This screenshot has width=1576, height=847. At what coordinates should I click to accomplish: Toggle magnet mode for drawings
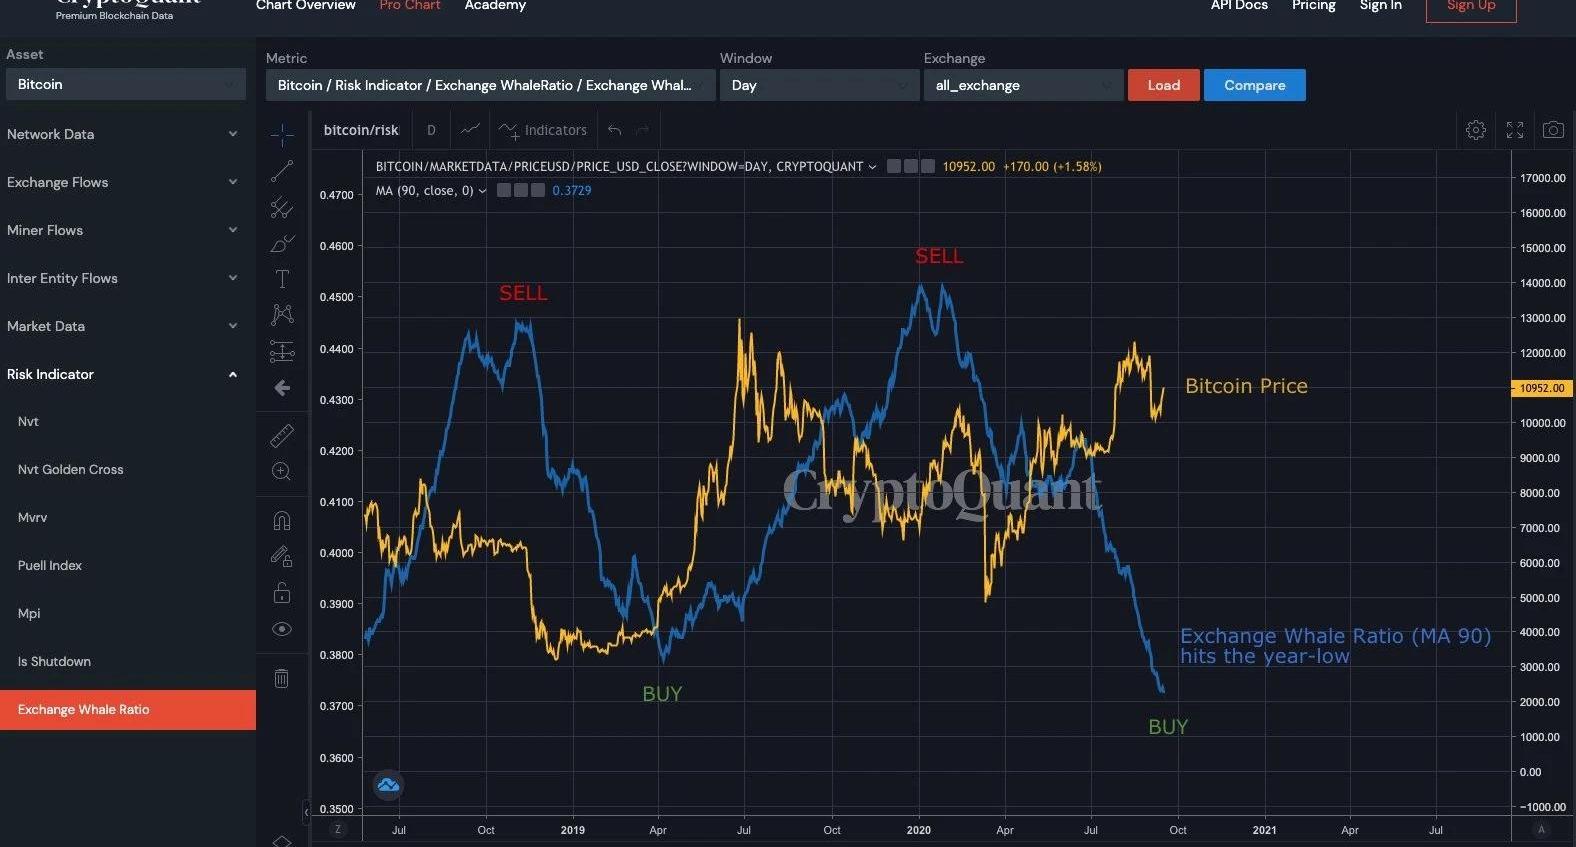point(282,520)
